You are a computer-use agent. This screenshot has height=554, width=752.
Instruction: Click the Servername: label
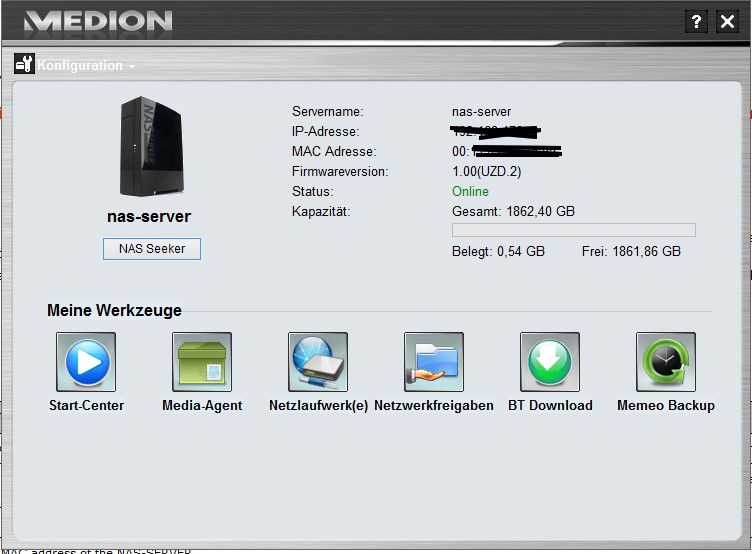[x=328, y=112]
